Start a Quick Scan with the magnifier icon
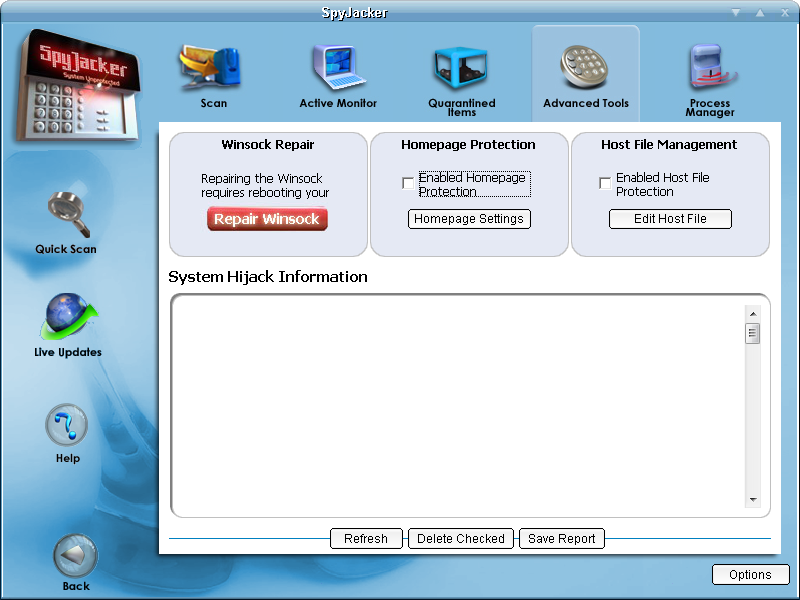 pyautogui.click(x=69, y=213)
